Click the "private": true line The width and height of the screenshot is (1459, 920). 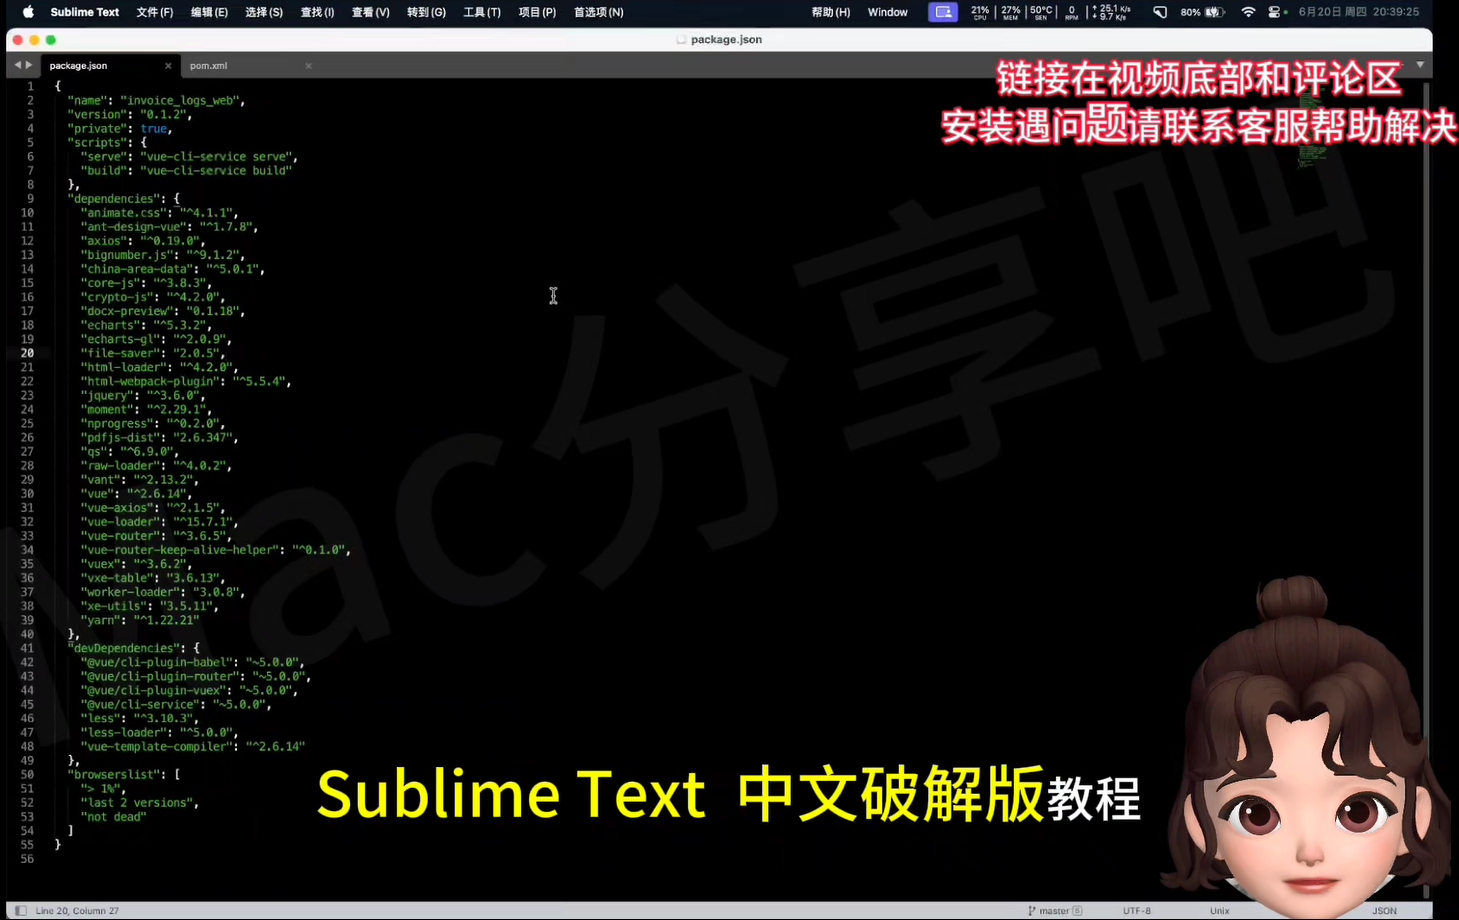pos(120,128)
